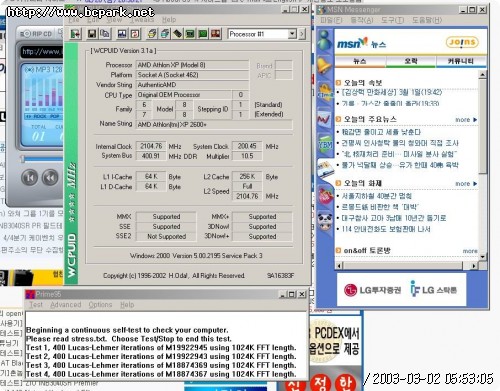Click the yellow printer icon in toolbar
The width and height of the screenshot is (500, 391).
[x=152, y=34]
